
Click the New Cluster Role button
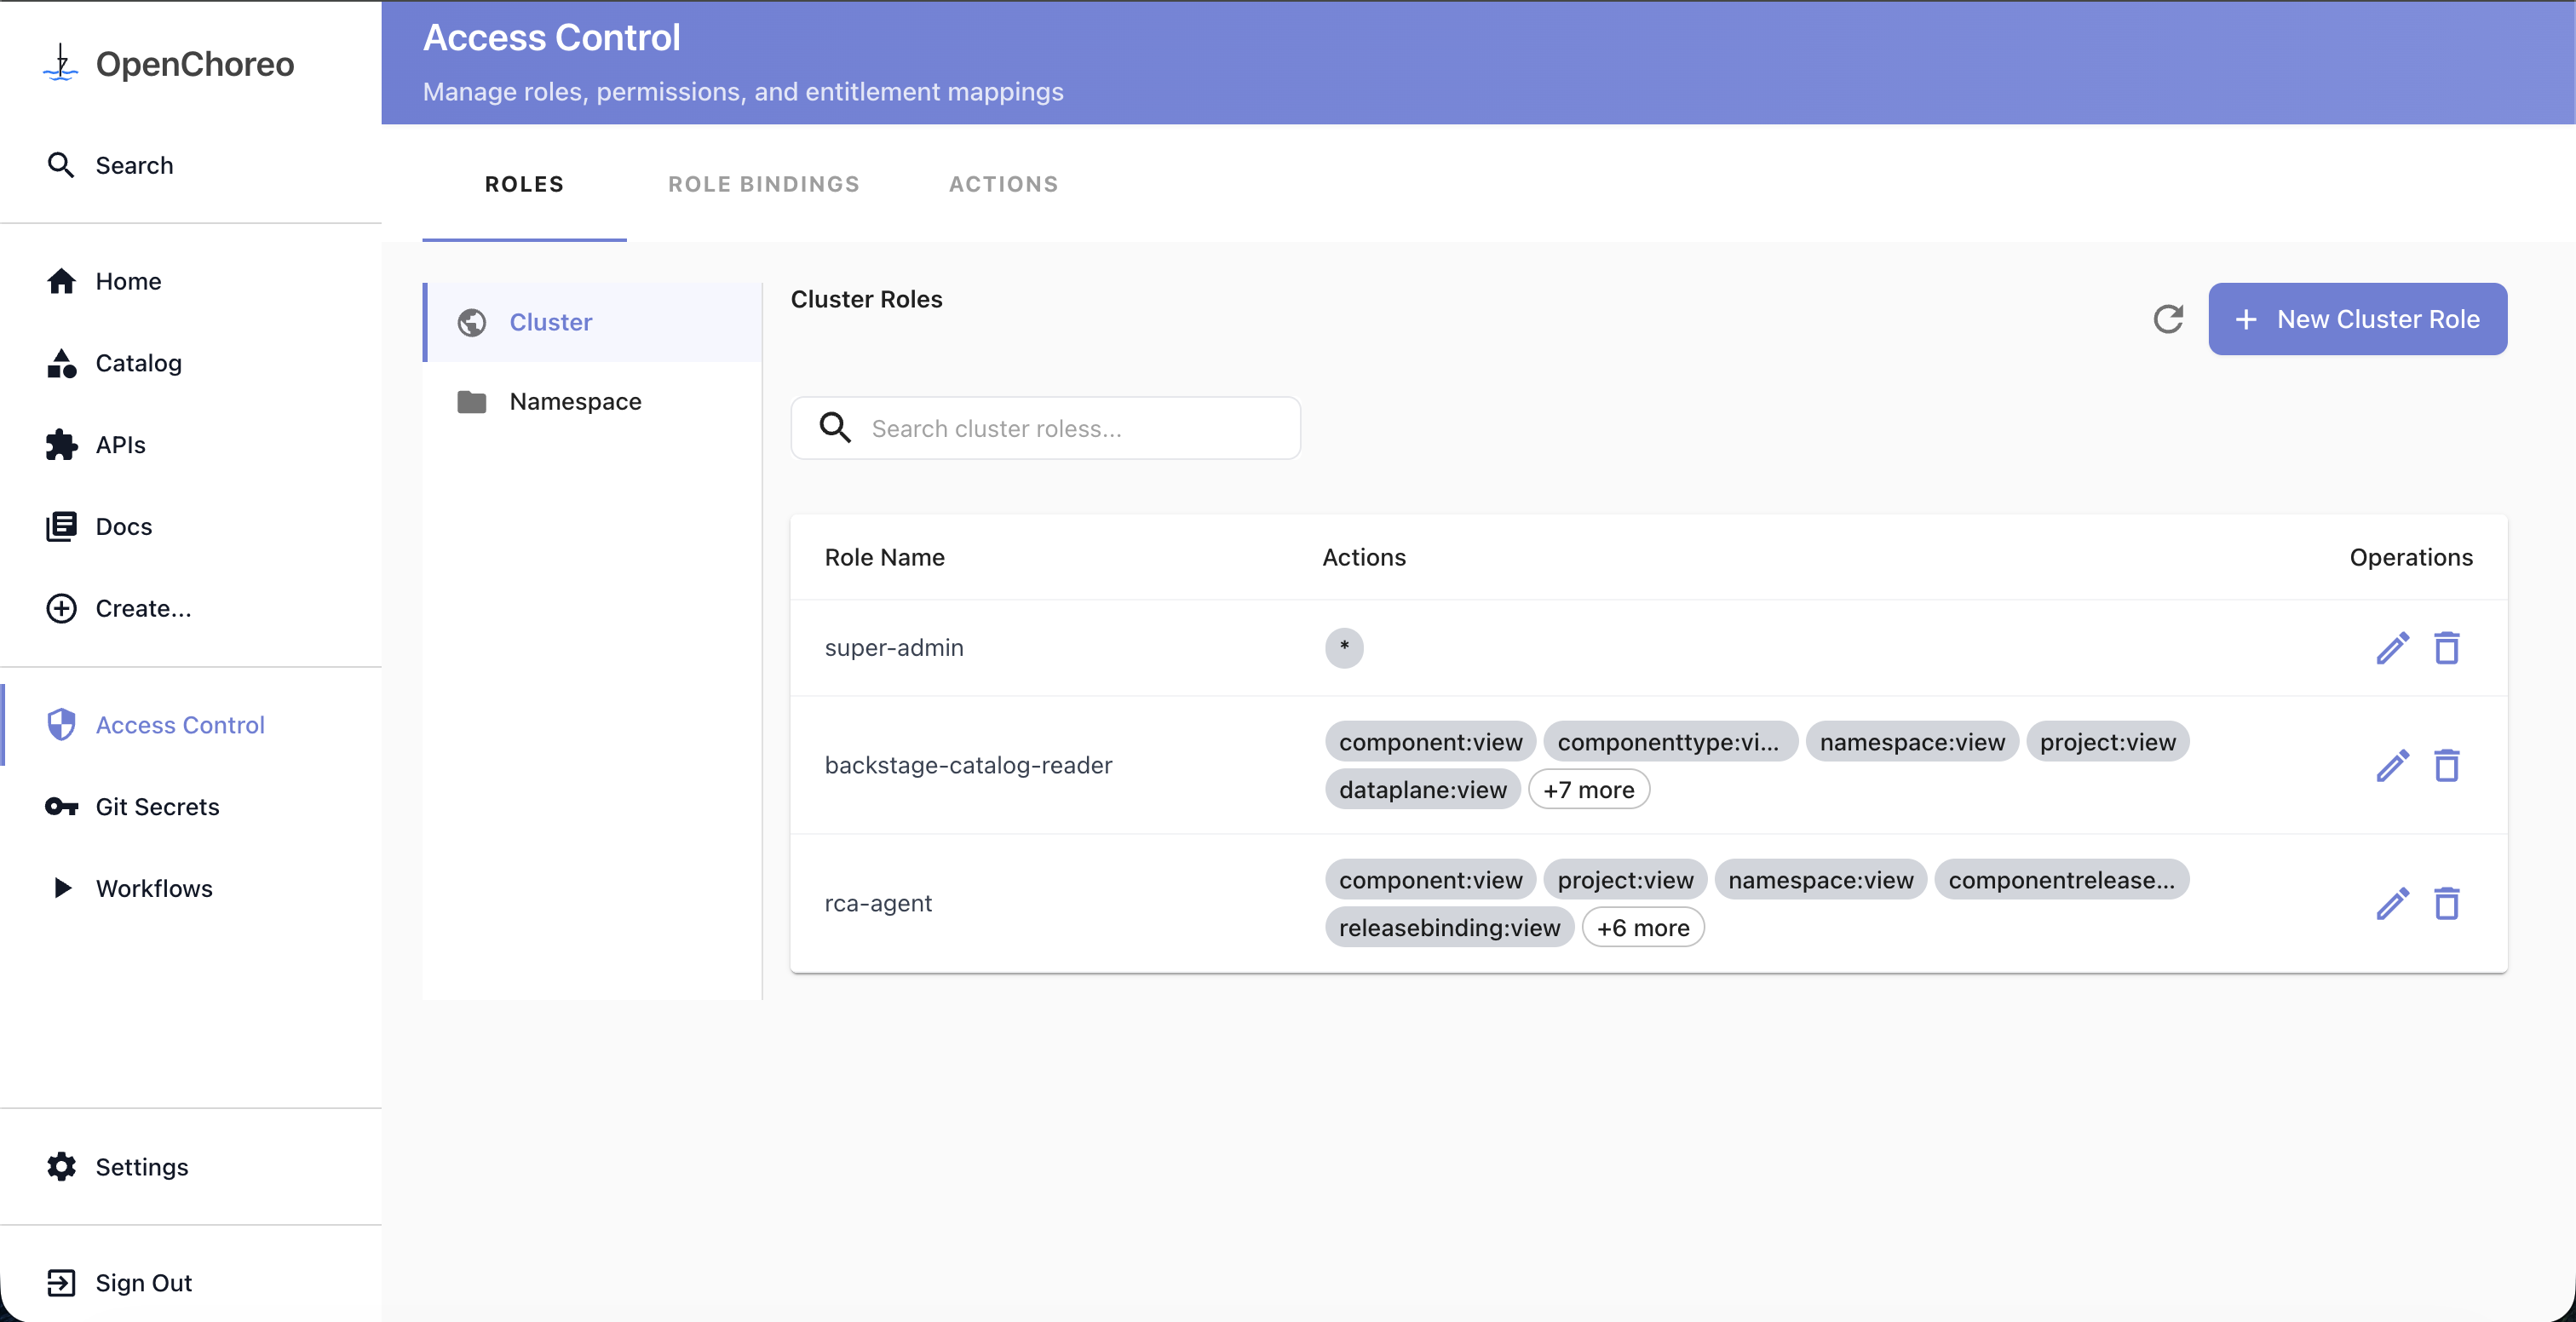coord(2357,319)
